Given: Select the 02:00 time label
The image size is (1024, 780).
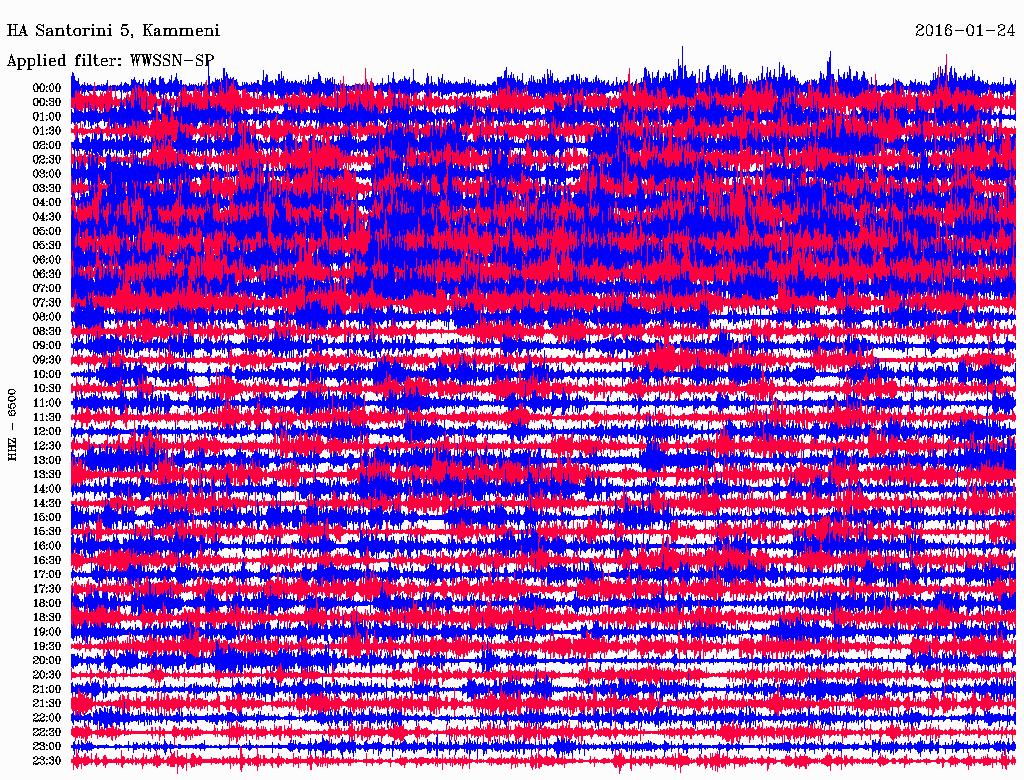Looking at the screenshot, I should (46, 145).
